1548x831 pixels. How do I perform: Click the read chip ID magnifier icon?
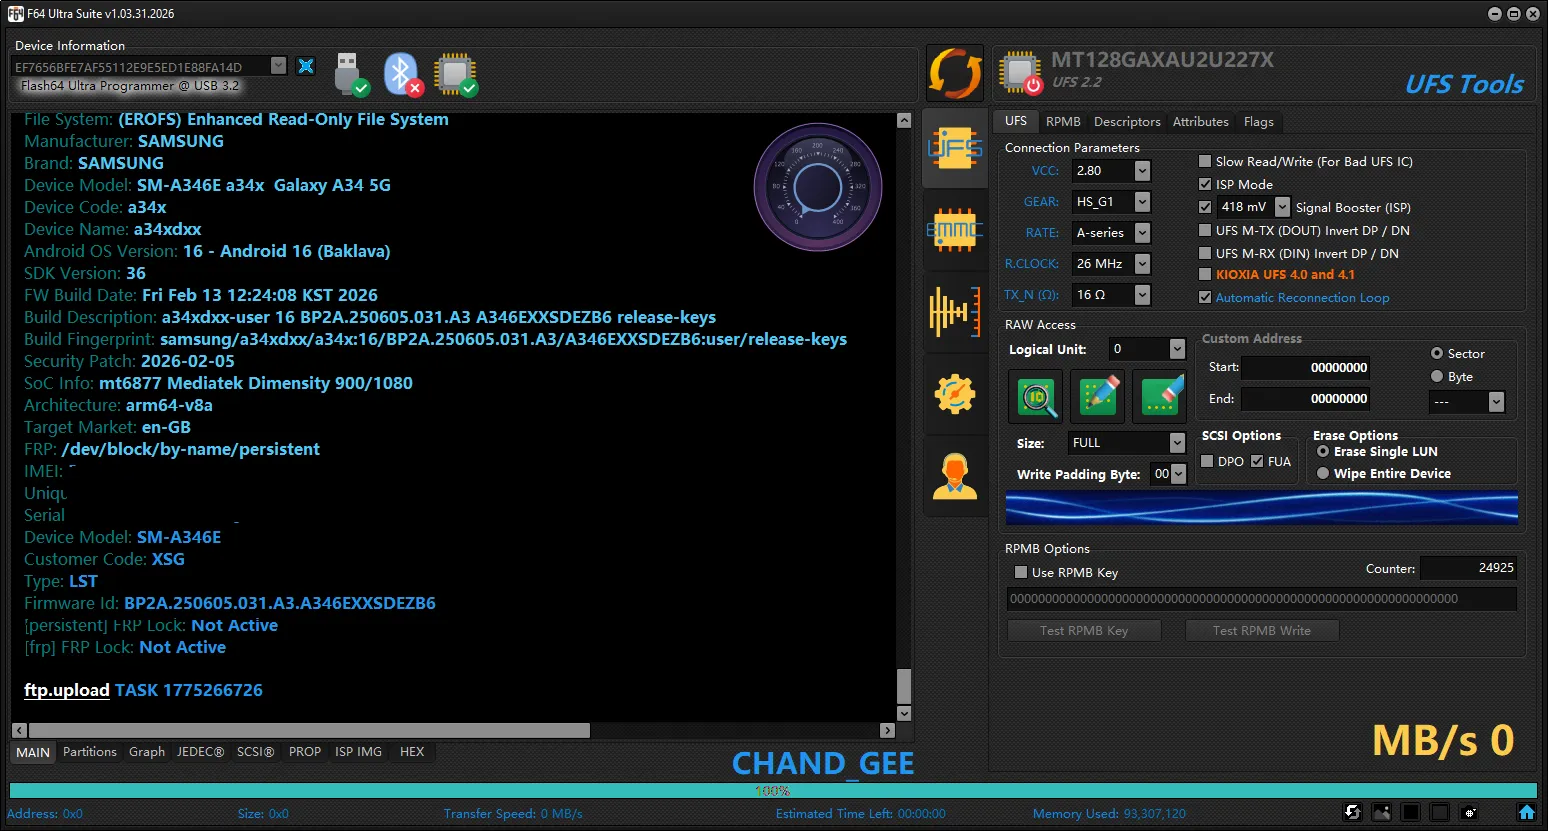point(1036,397)
